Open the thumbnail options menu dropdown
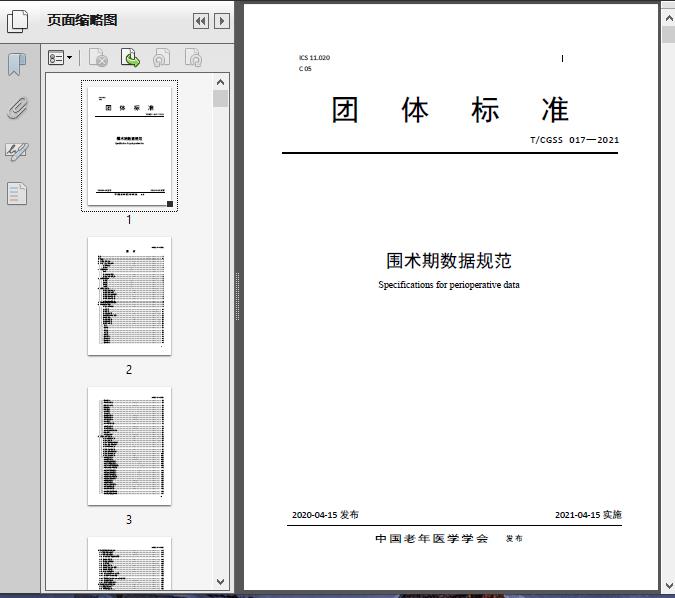Image resolution: width=675 pixels, height=598 pixels. pyautogui.click(x=60, y=58)
